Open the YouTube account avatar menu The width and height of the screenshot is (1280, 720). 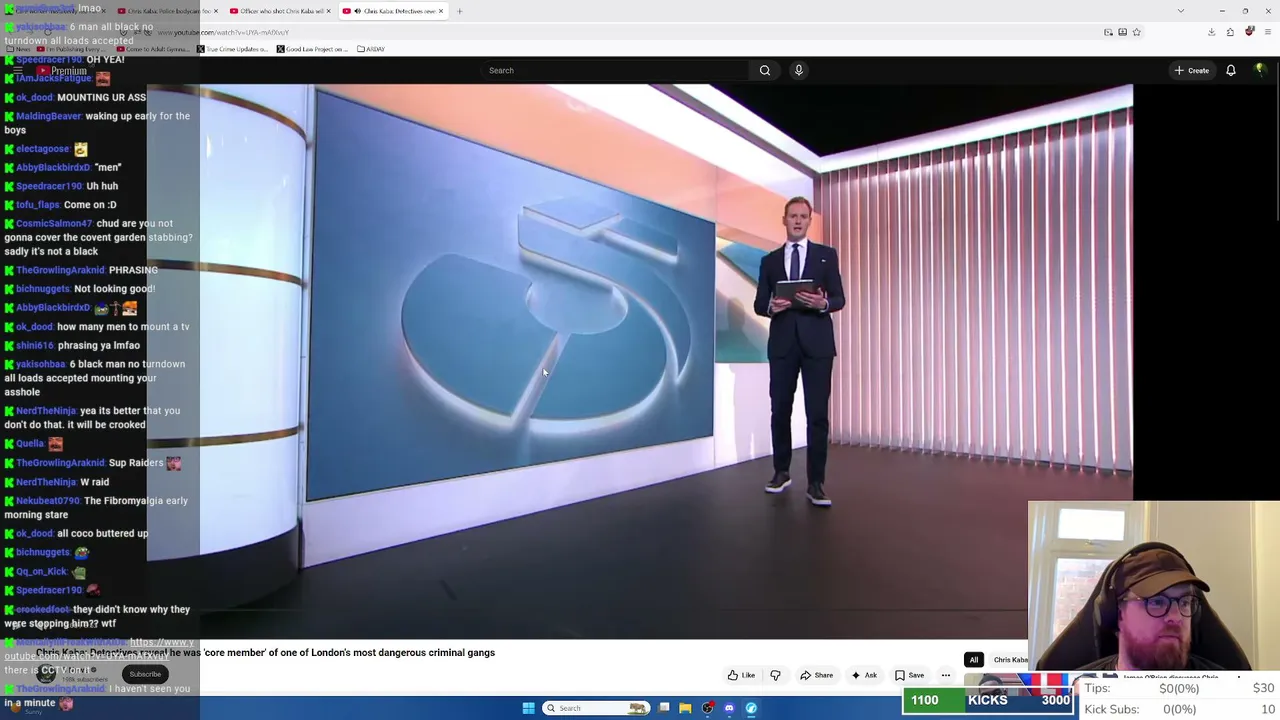[x=1260, y=70]
